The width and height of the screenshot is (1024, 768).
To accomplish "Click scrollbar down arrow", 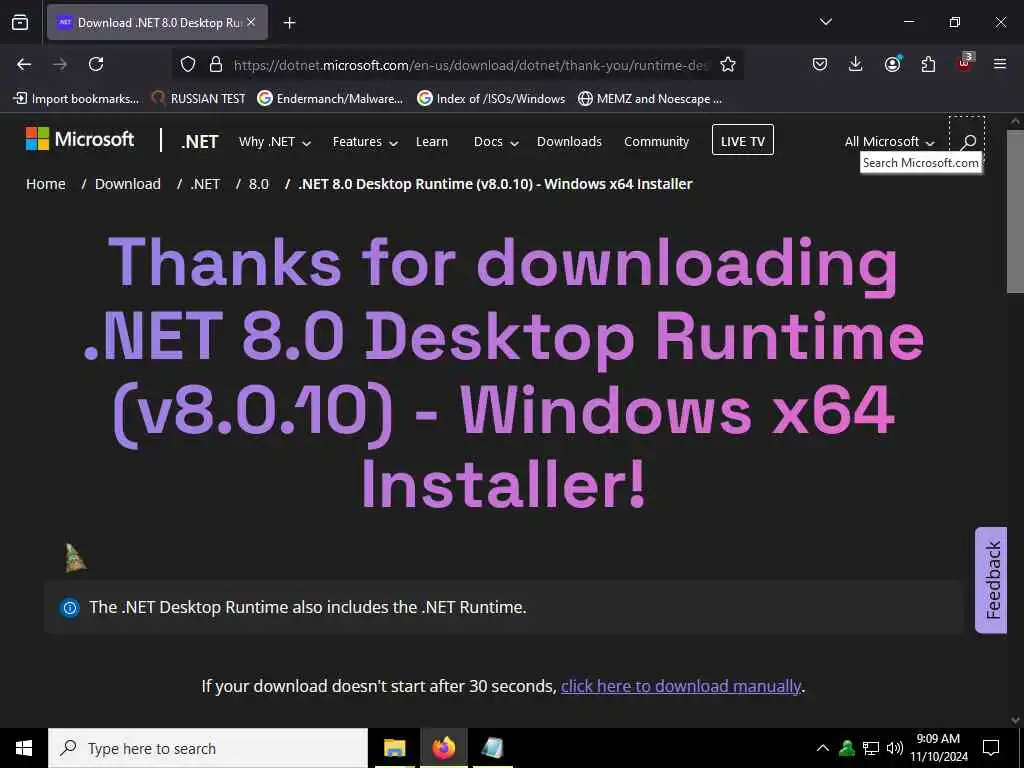I will [1015, 720].
